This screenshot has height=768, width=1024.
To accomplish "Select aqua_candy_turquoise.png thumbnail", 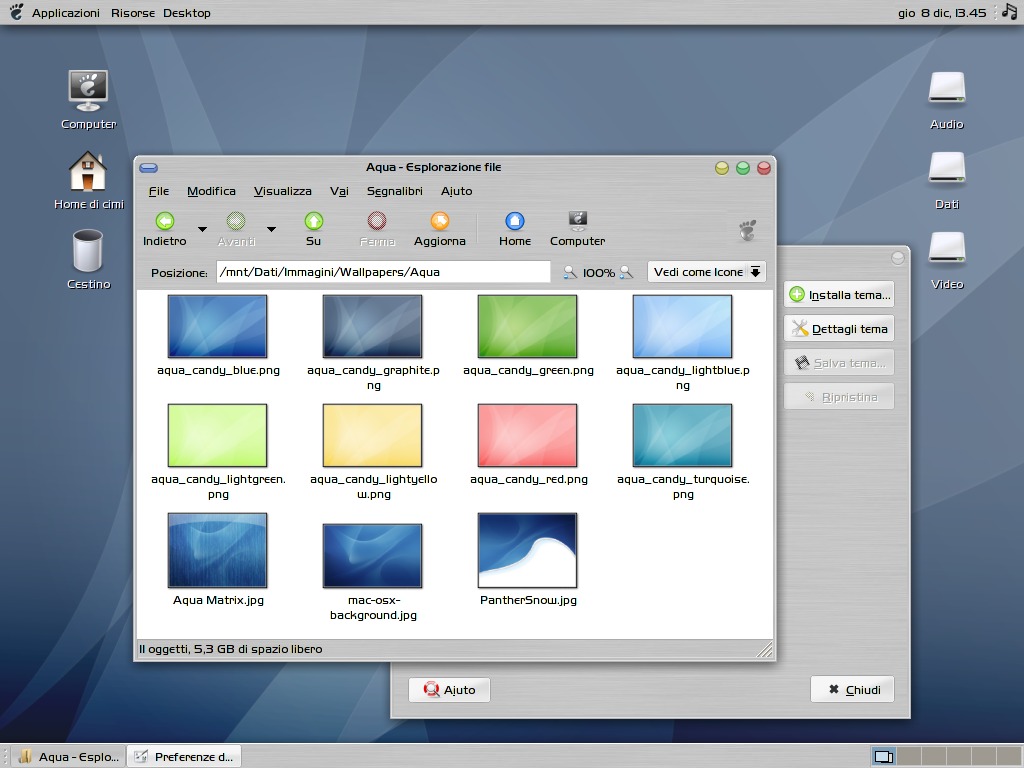I will [682, 435].
